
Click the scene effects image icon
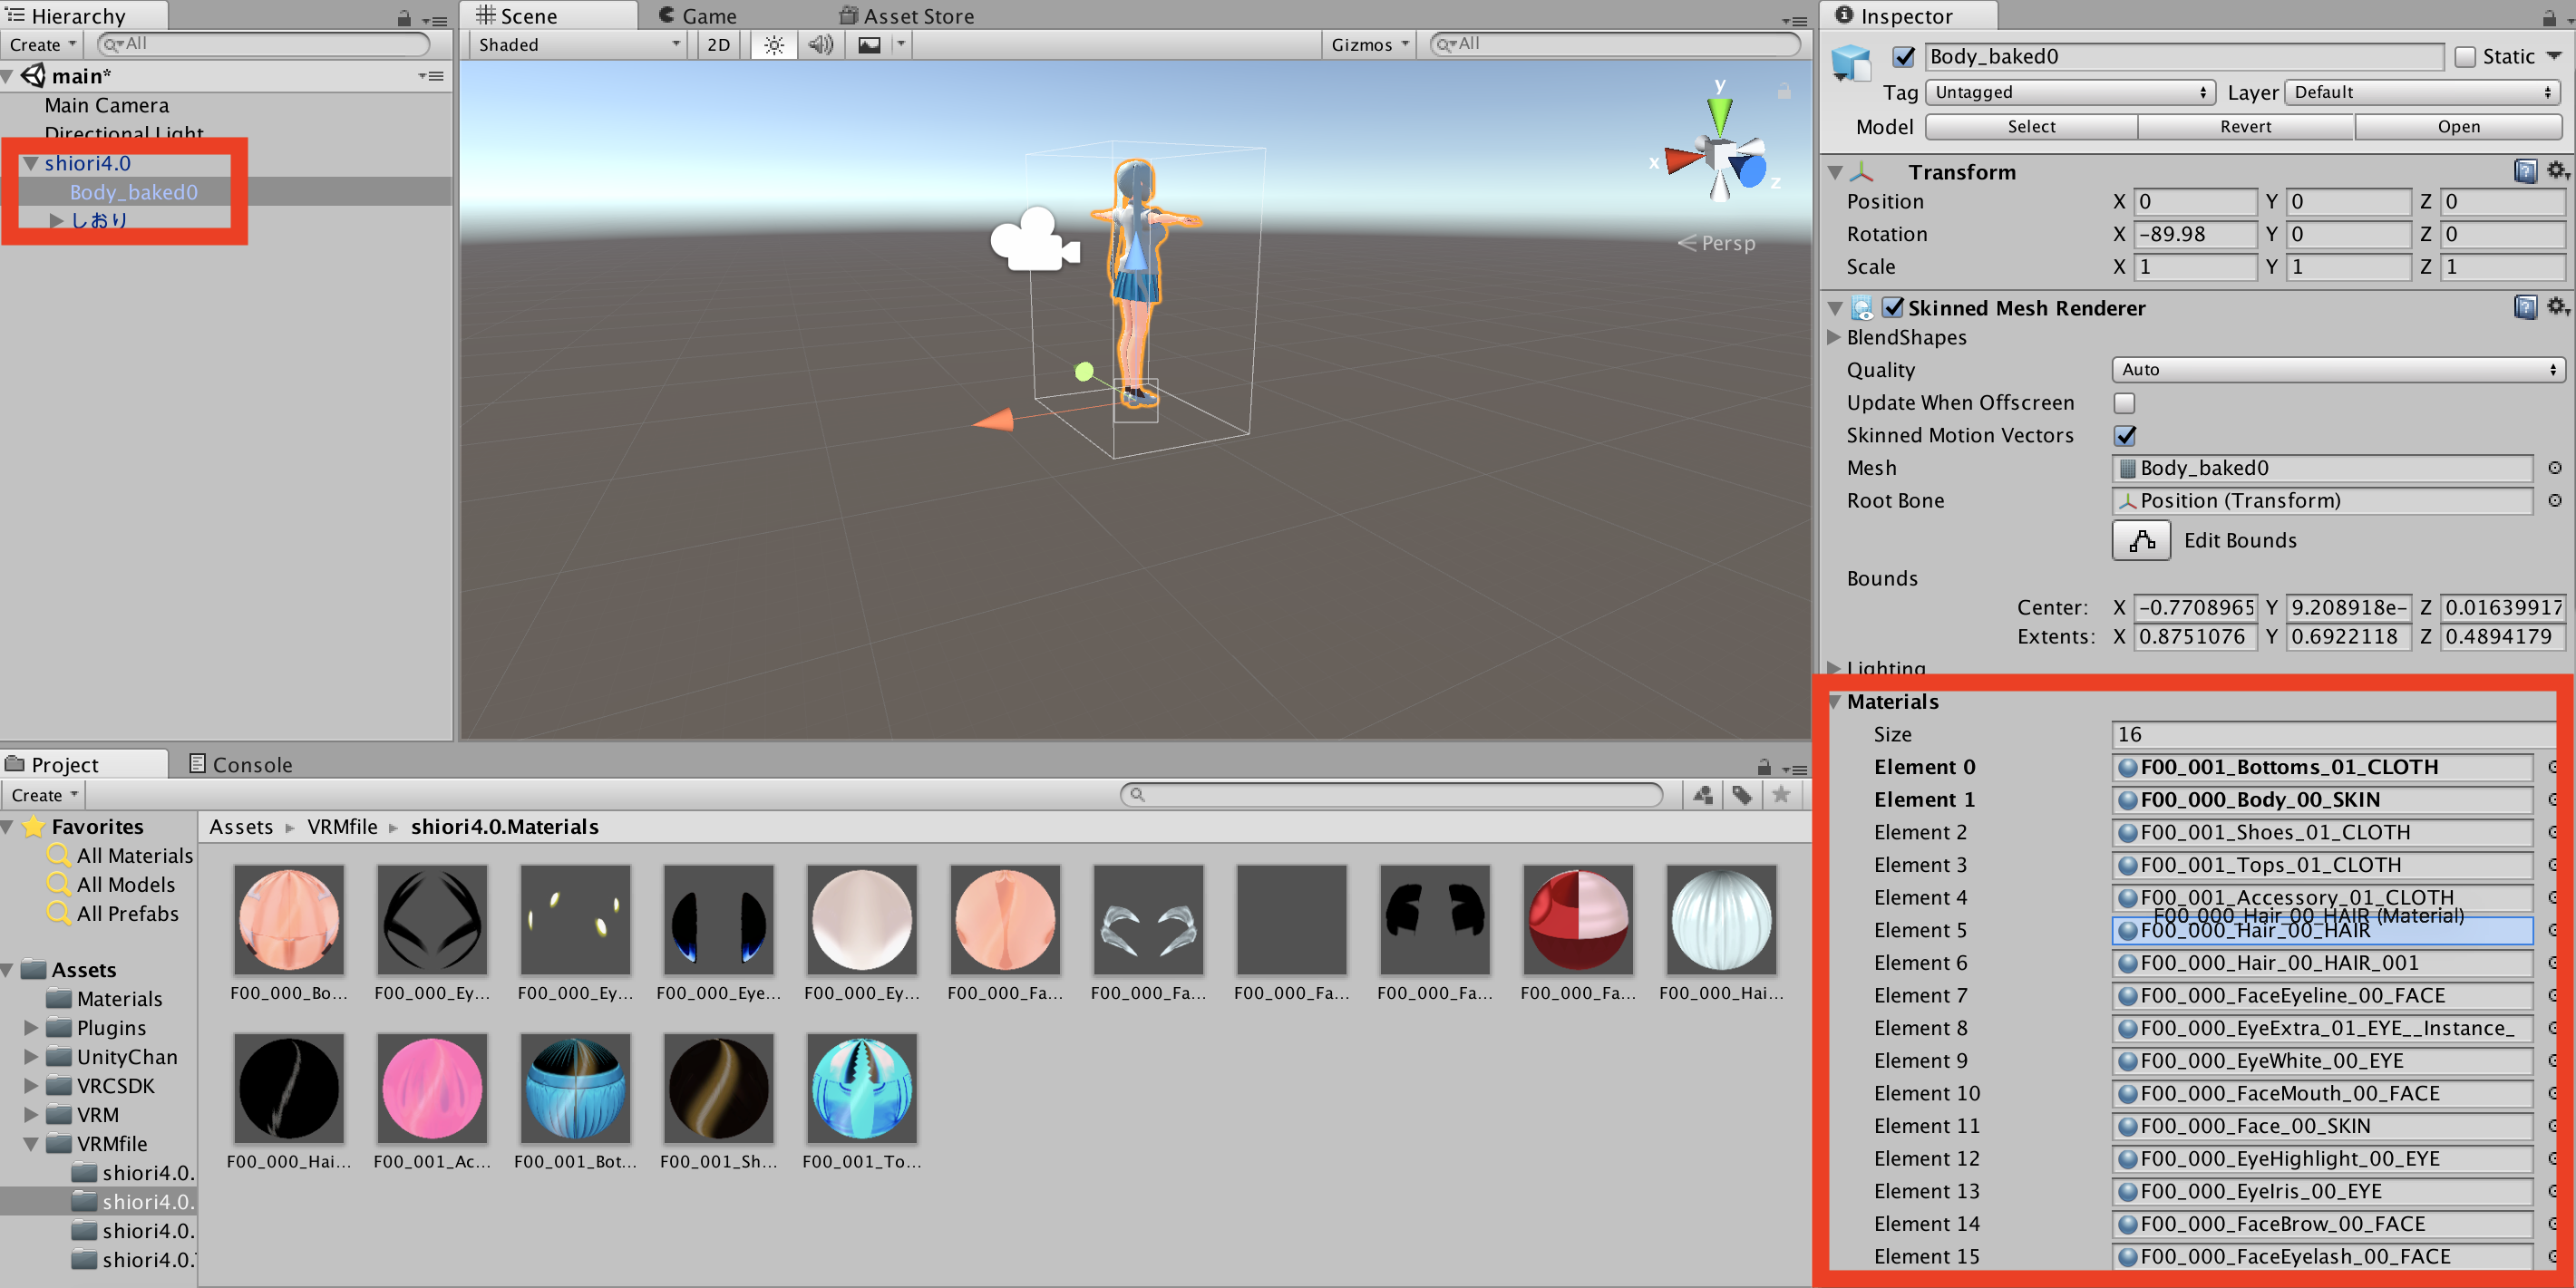[x=869, y=45]
